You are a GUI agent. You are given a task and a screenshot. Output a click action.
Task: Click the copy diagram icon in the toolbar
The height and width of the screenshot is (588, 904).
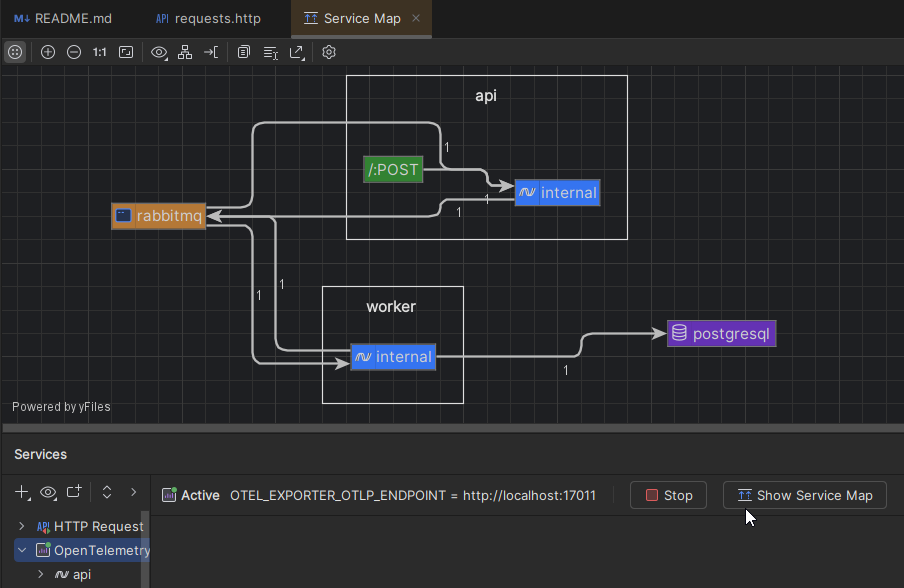tap(243, 52)
